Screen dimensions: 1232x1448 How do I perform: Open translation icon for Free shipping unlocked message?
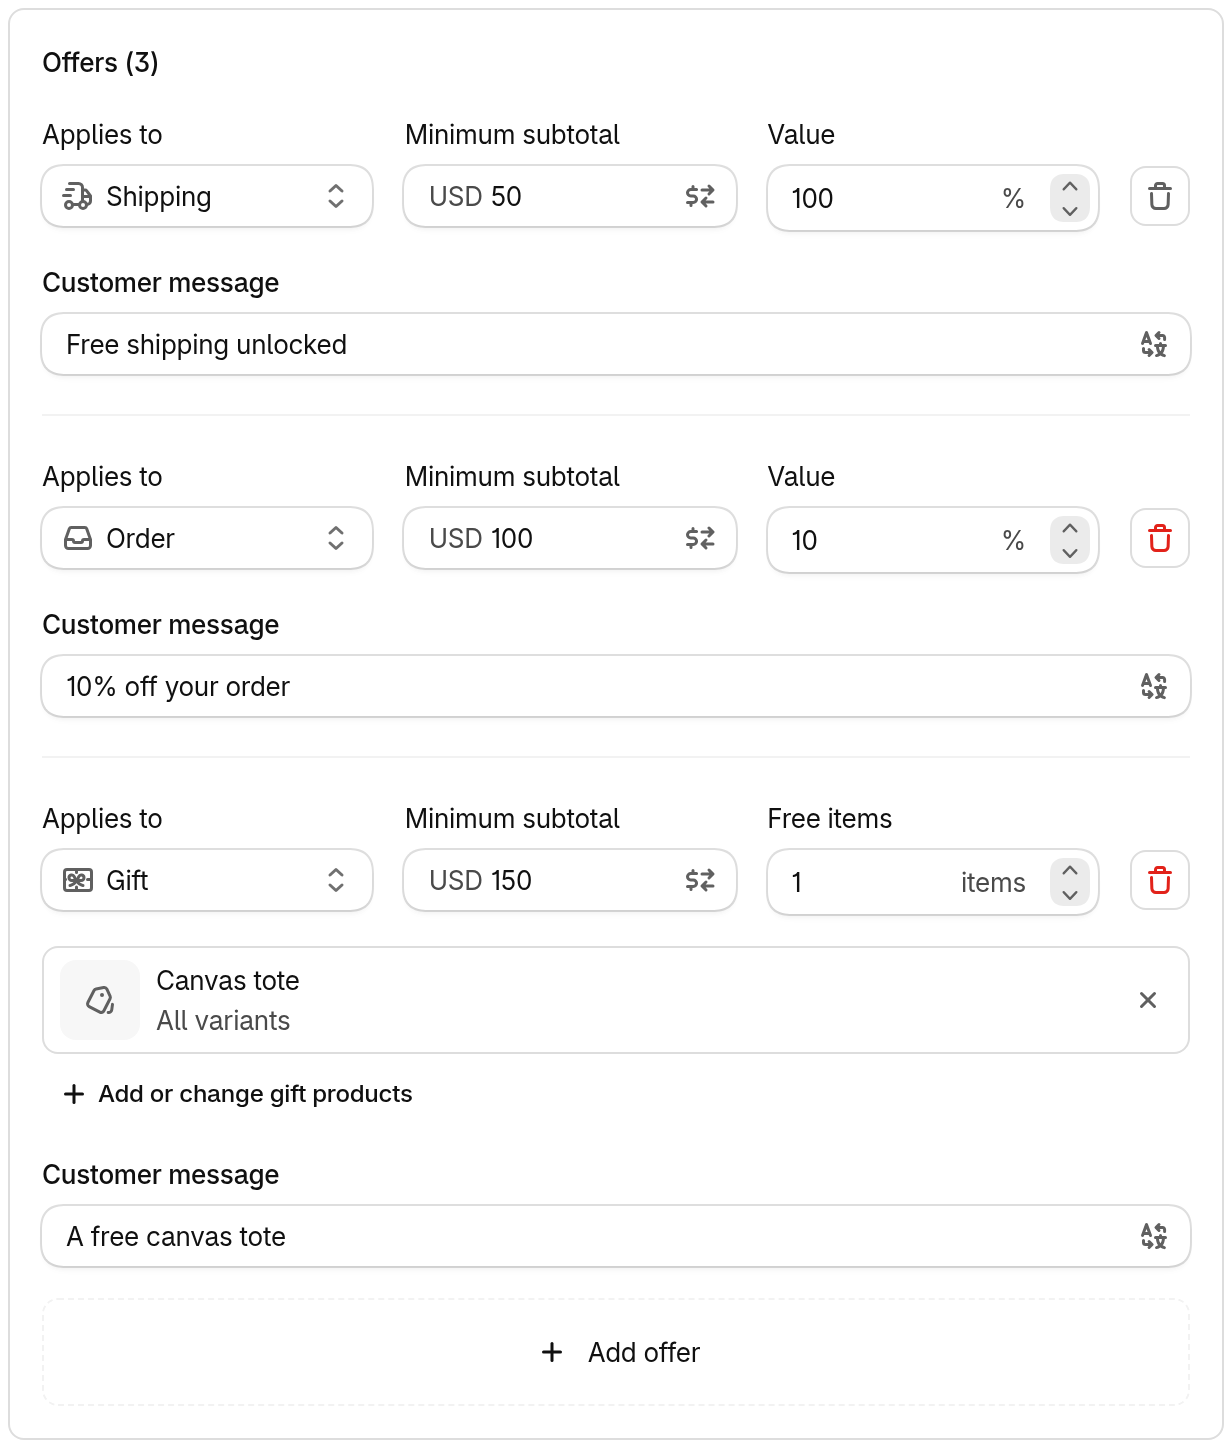tap(1154, 344)
